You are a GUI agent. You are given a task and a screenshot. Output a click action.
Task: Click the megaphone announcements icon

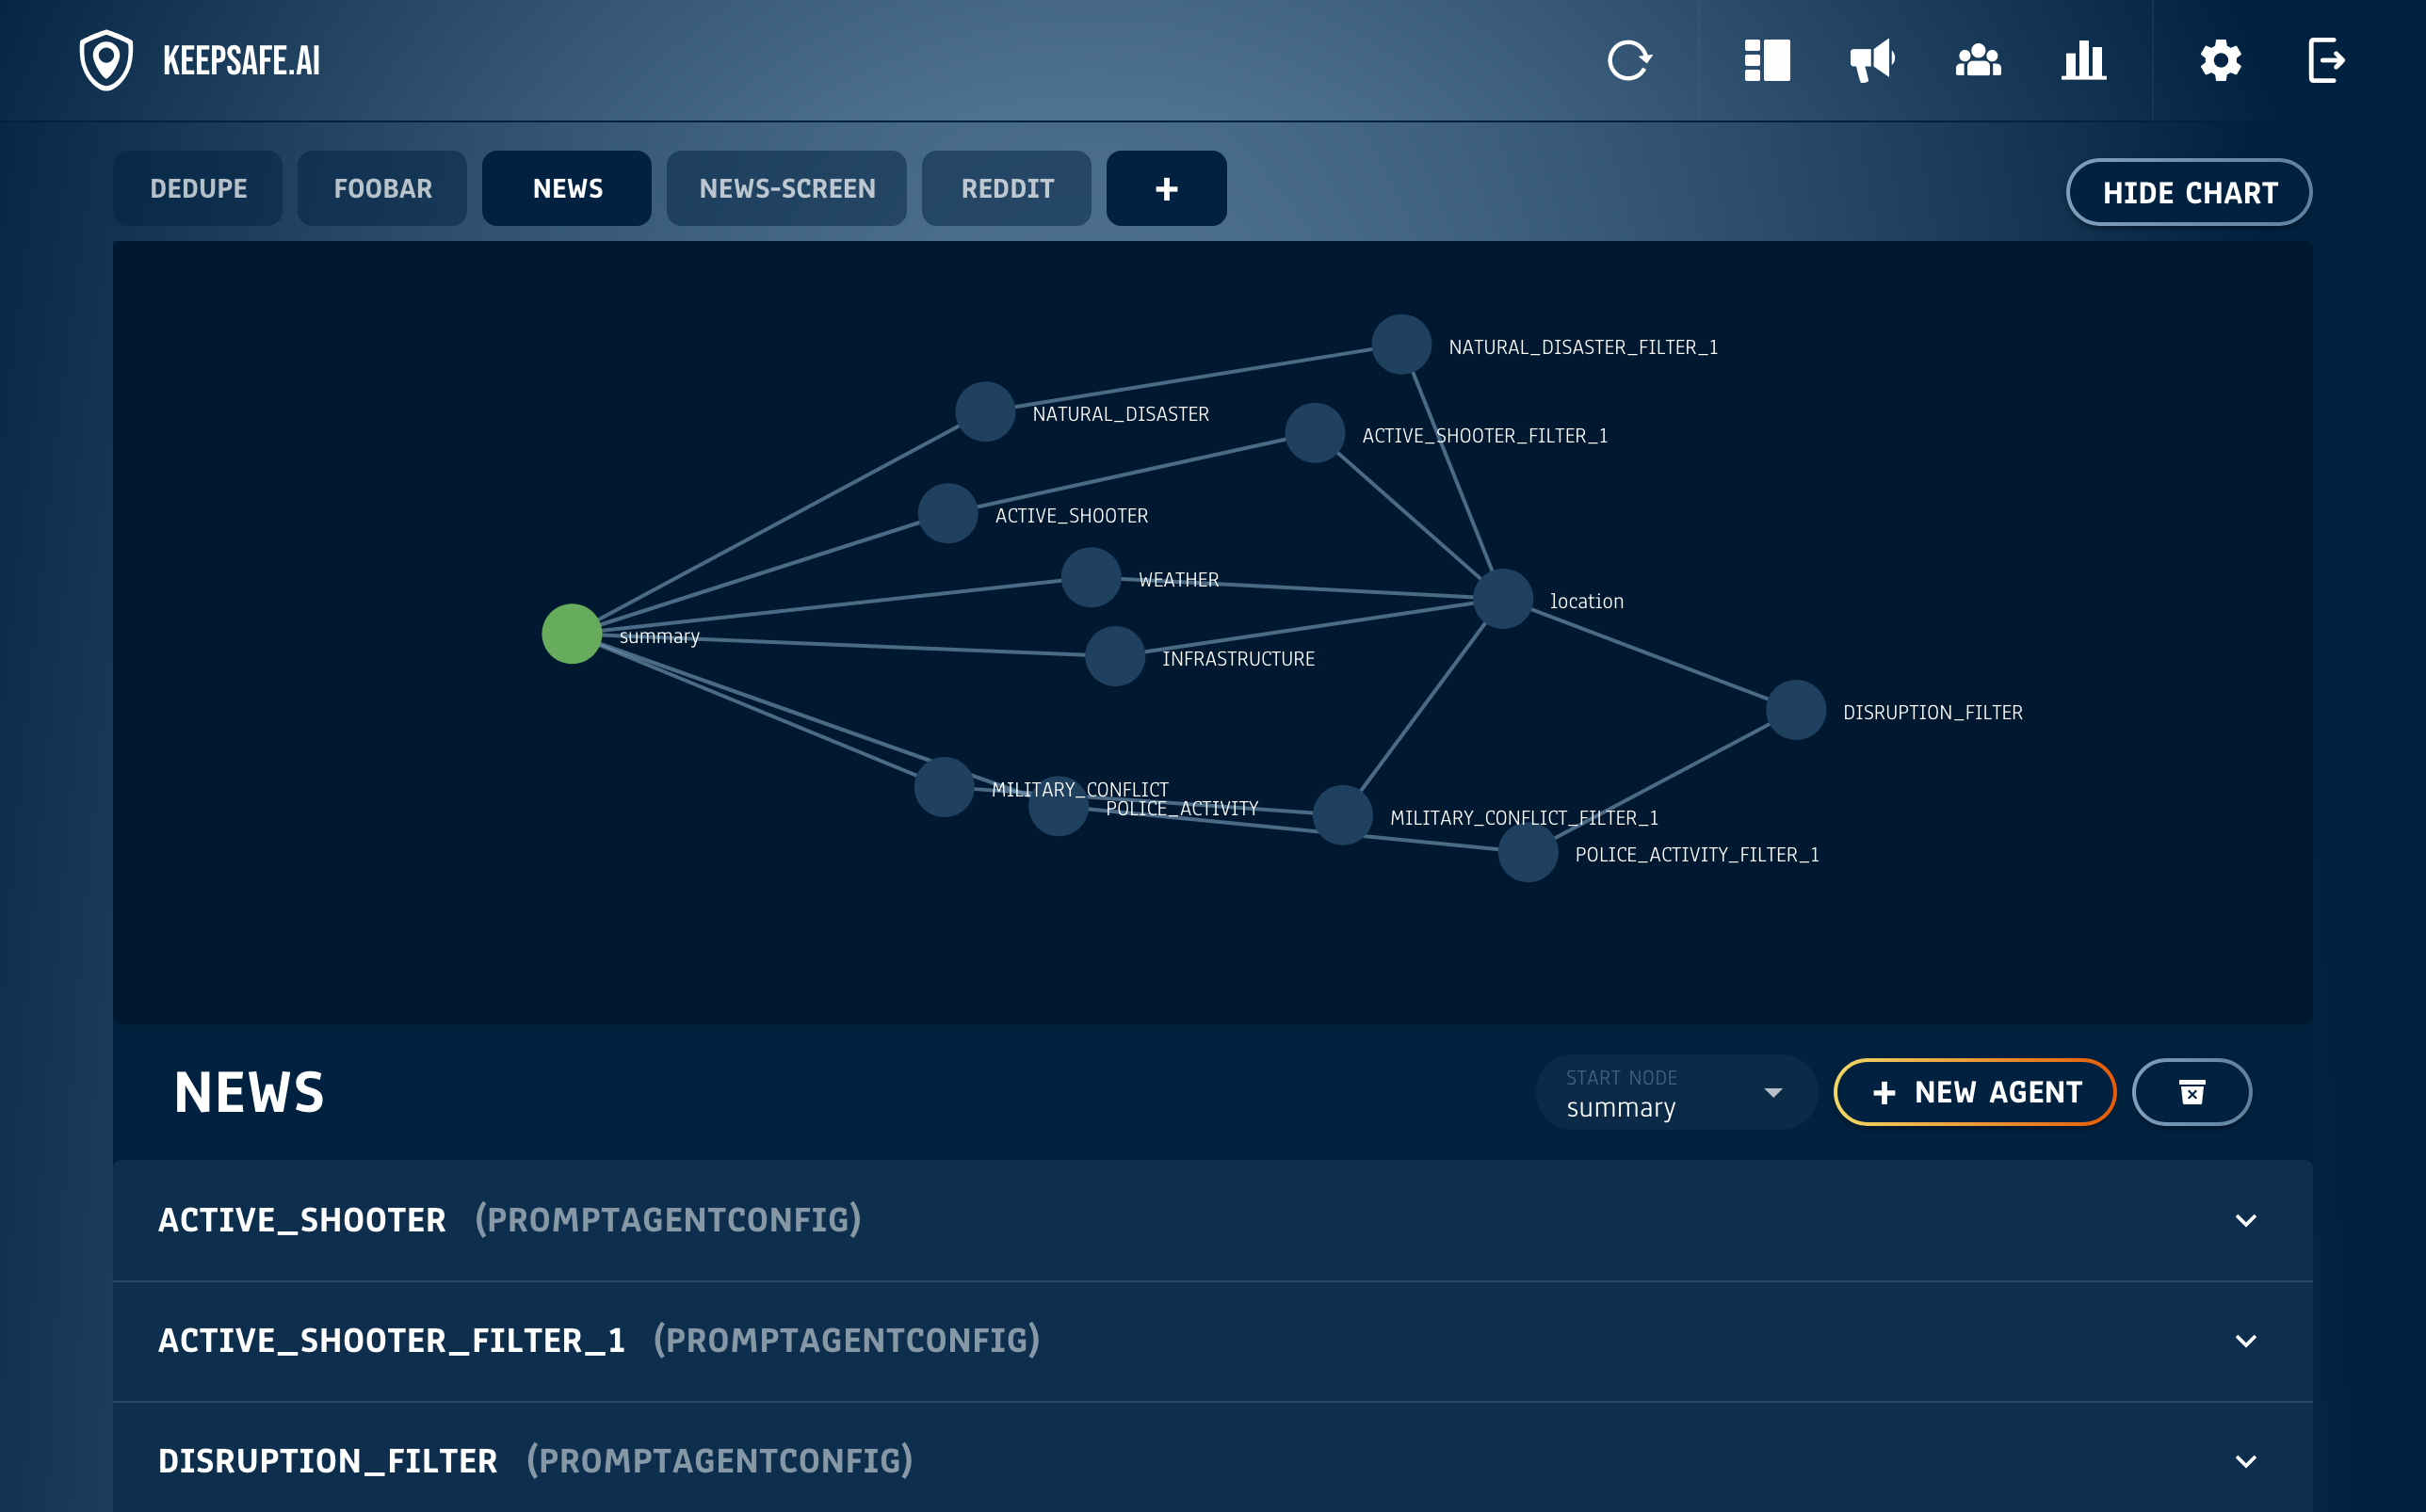pyautogui.click(x=1872, y=60)
